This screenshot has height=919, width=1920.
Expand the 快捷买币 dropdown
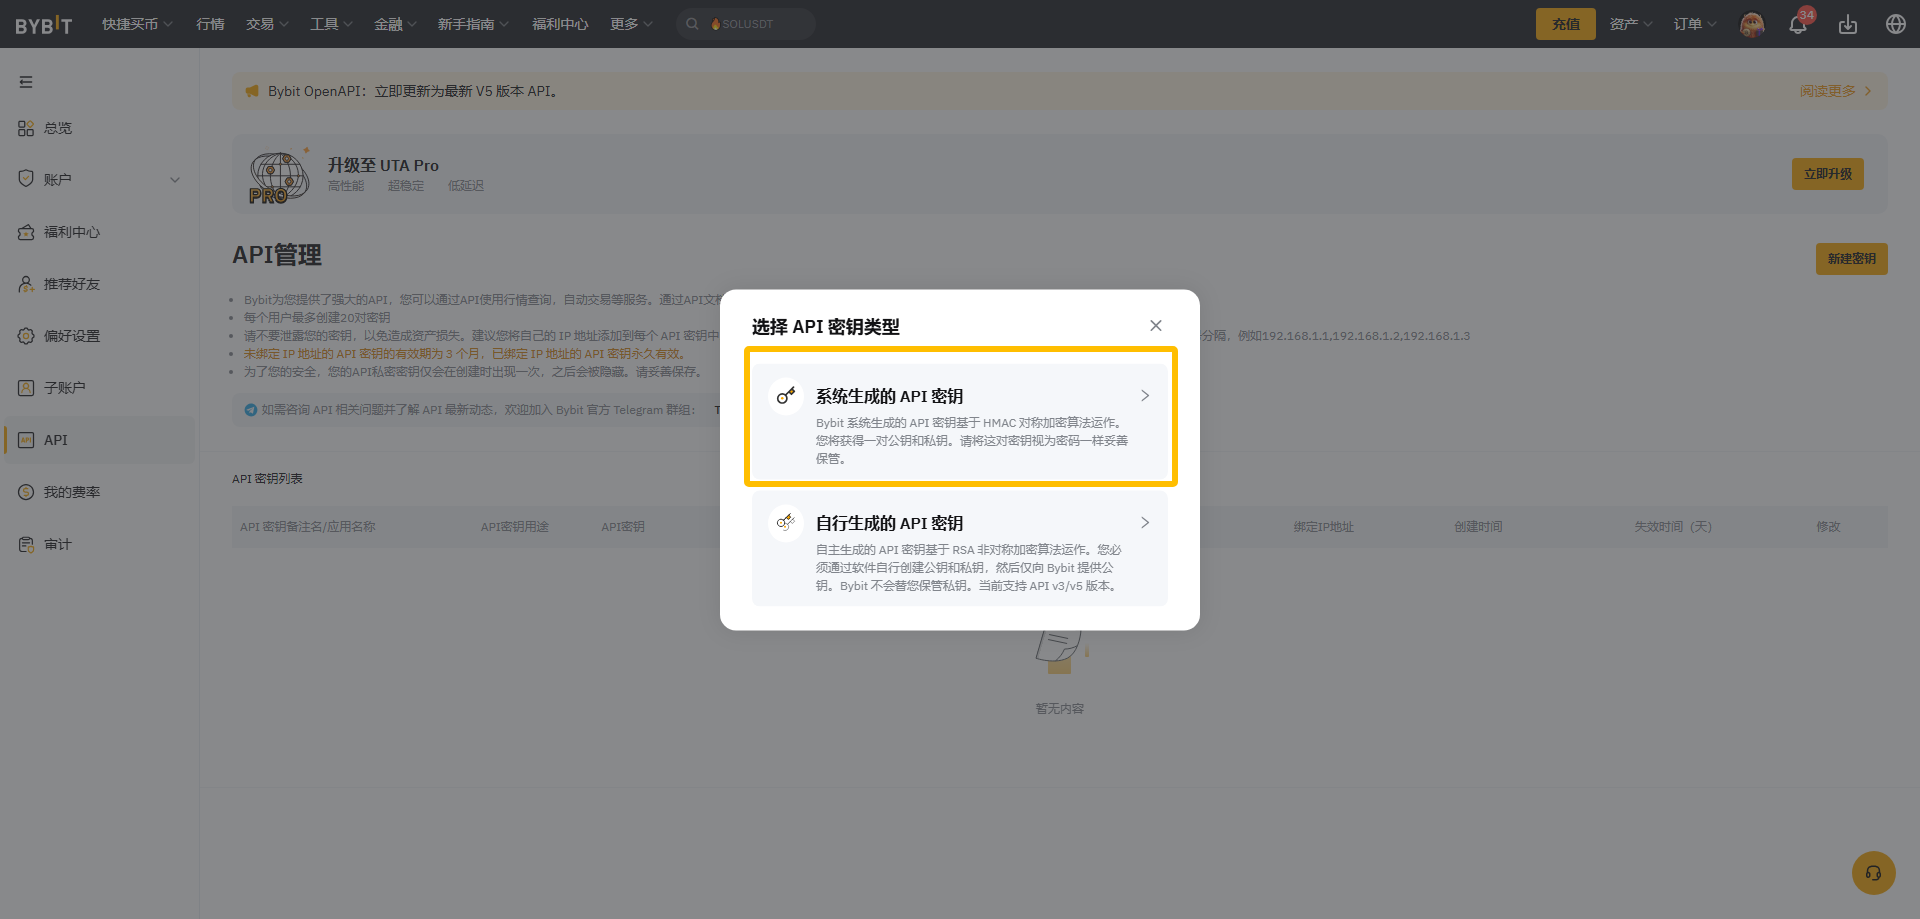tap(137, 24)
